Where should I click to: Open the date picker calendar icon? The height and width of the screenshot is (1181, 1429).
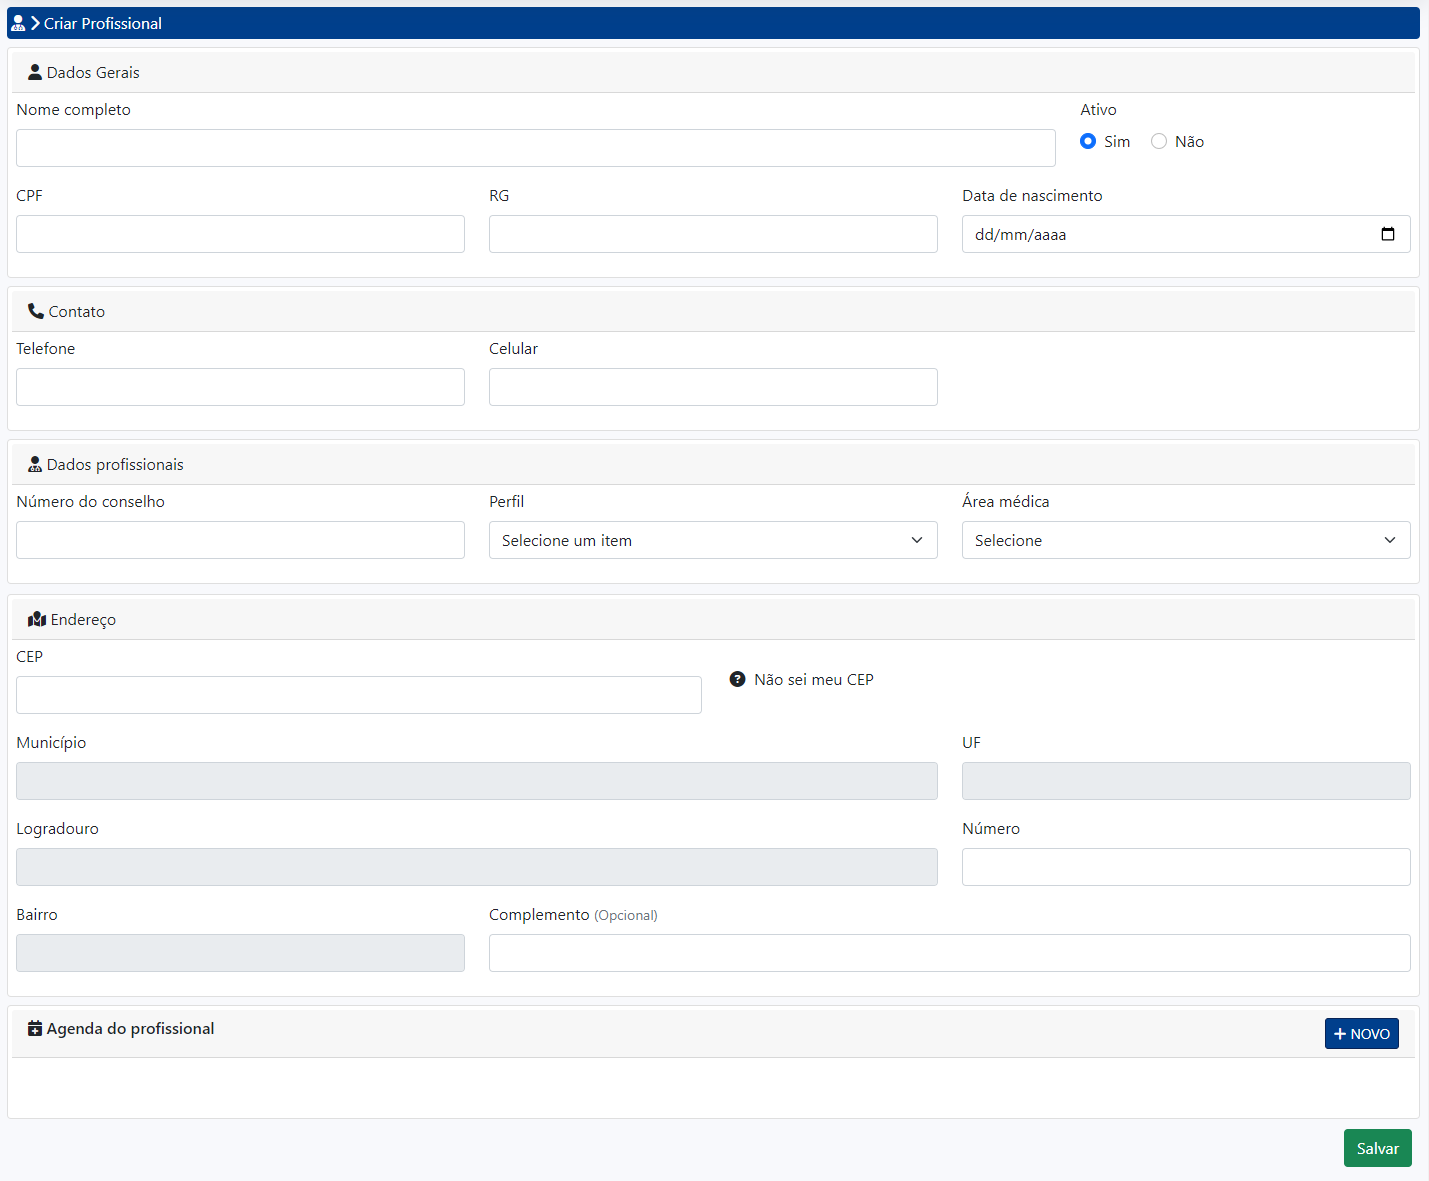(1387, 234)
